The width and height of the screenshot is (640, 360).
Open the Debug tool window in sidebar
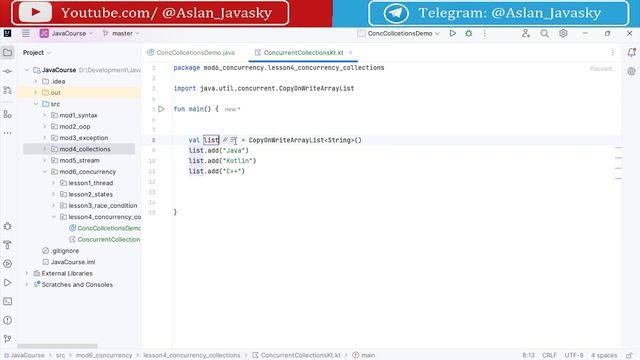pos(7,226)
